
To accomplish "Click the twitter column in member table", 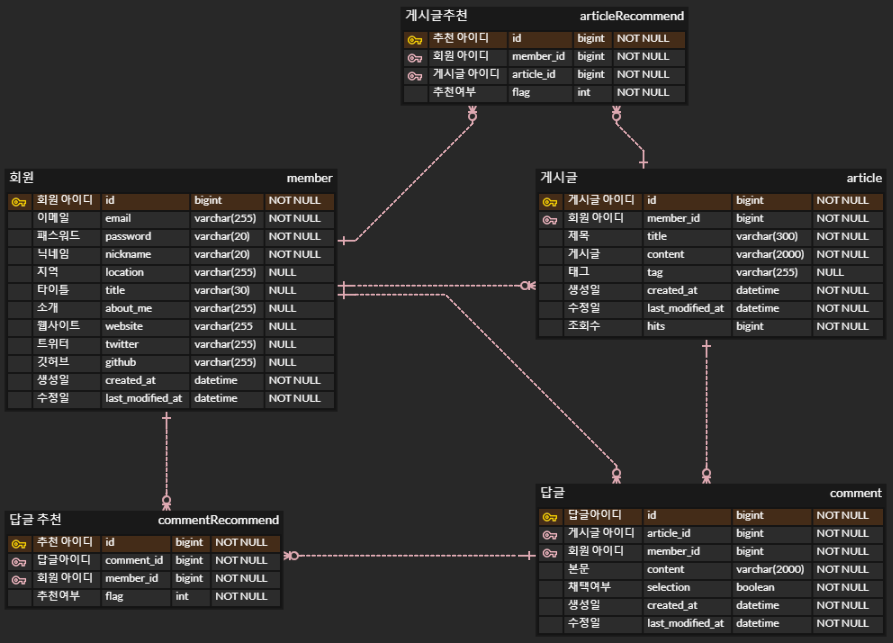I will click(121, 344).
